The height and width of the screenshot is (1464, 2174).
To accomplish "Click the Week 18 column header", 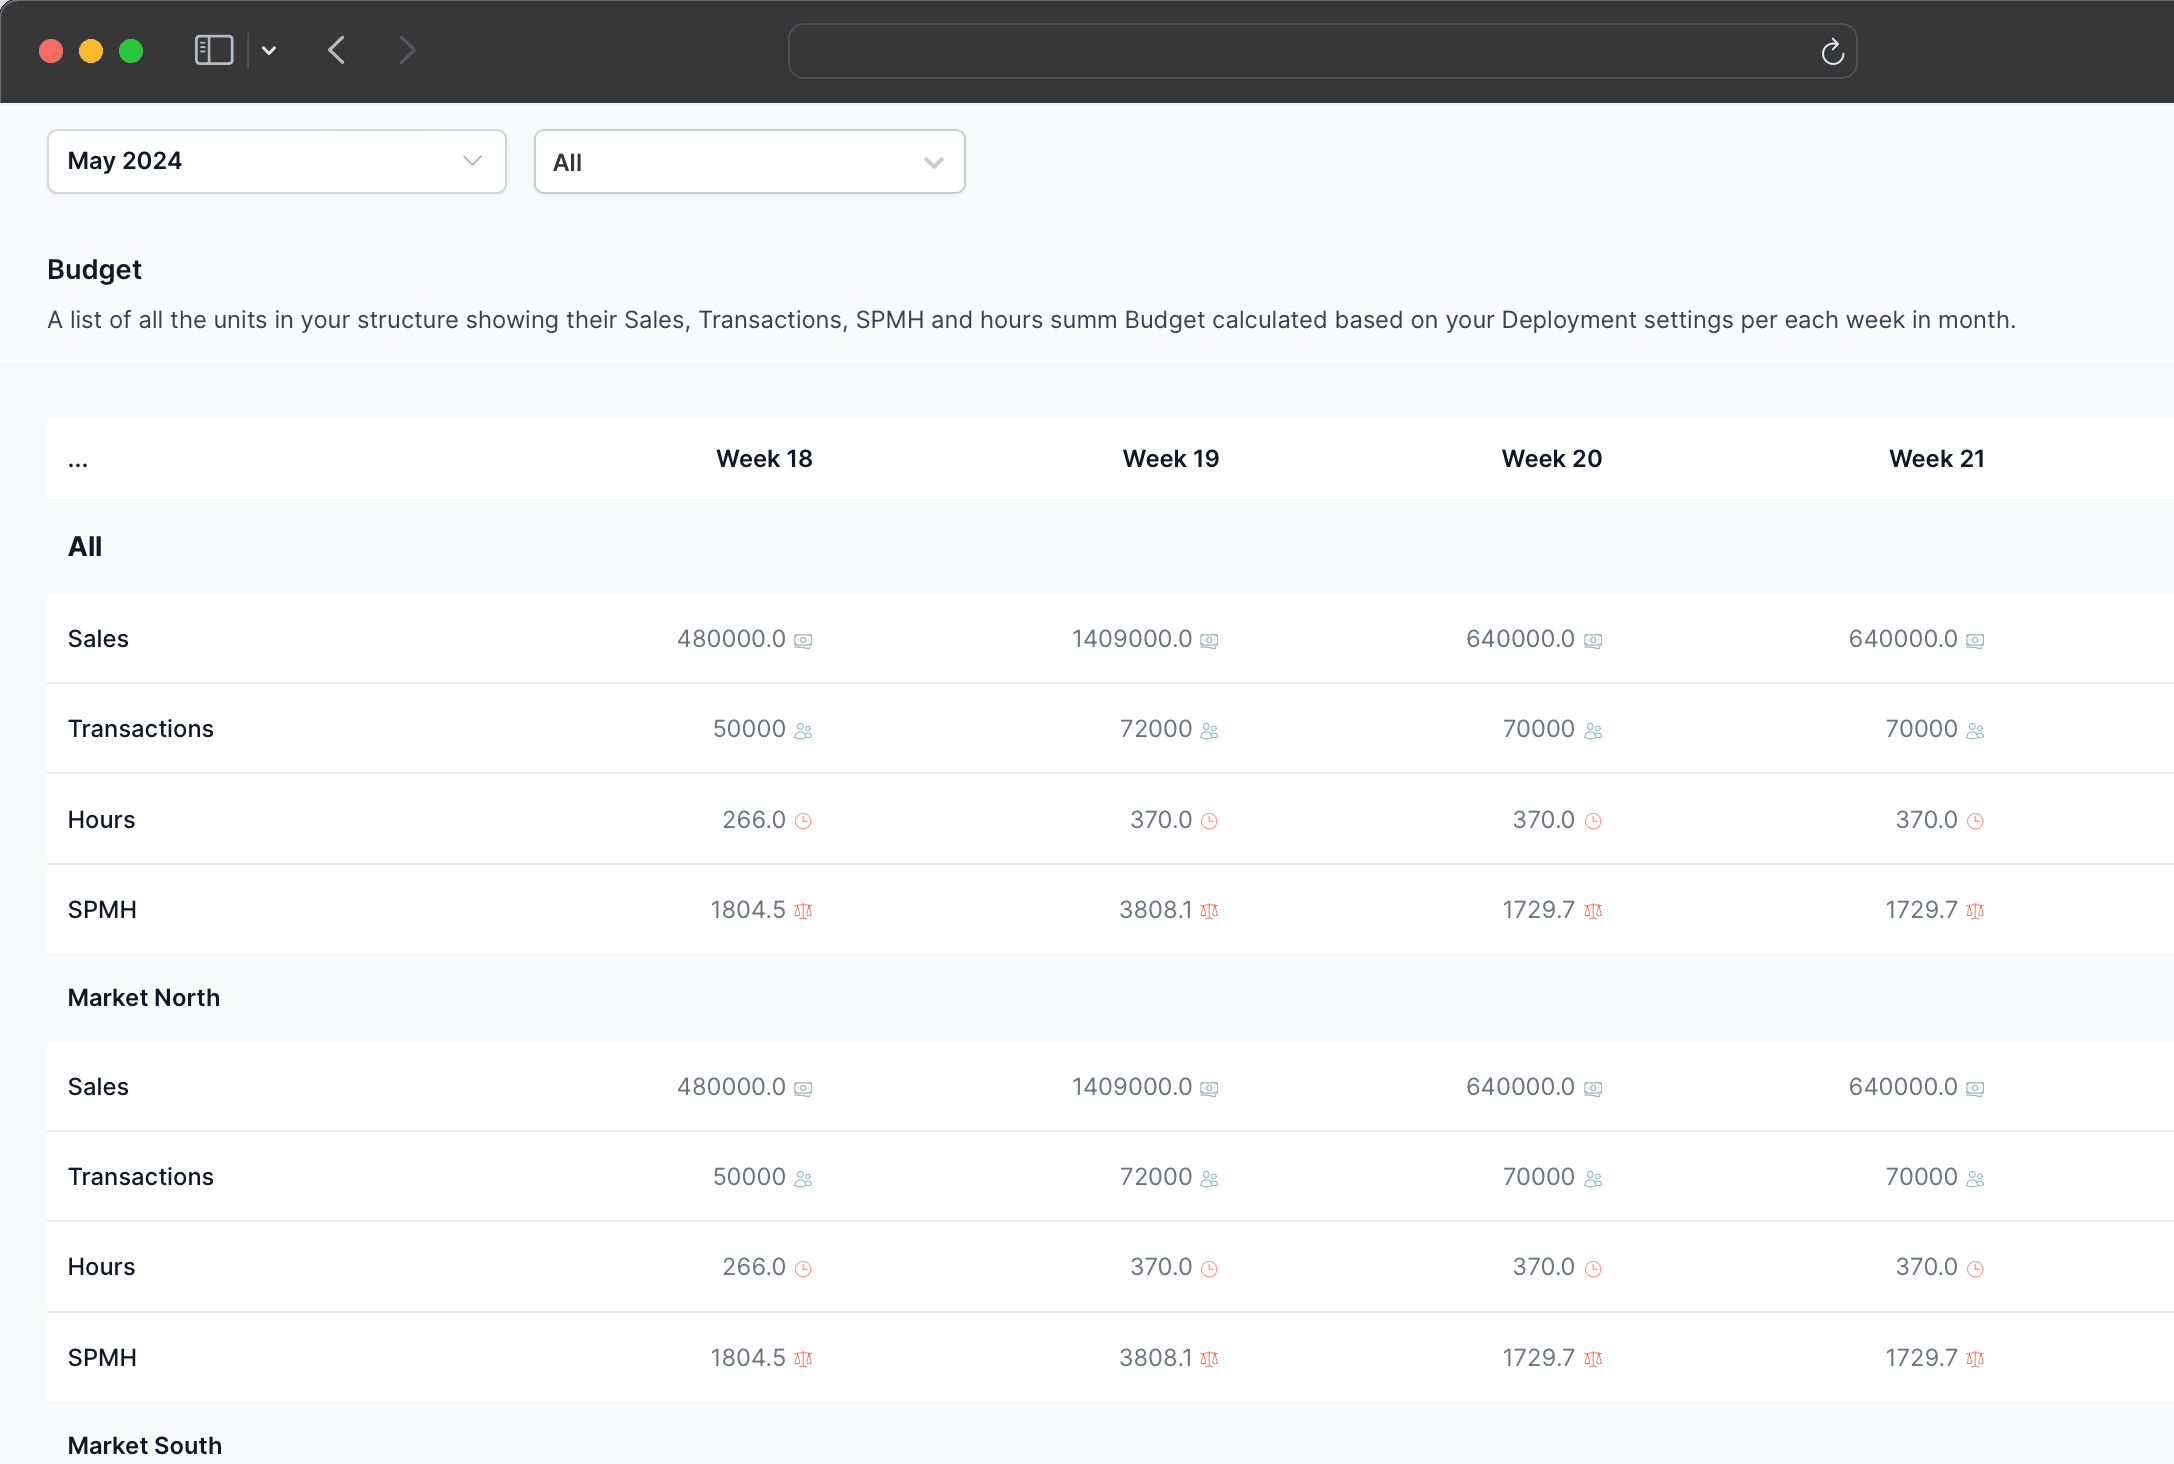I will (764, 459).
